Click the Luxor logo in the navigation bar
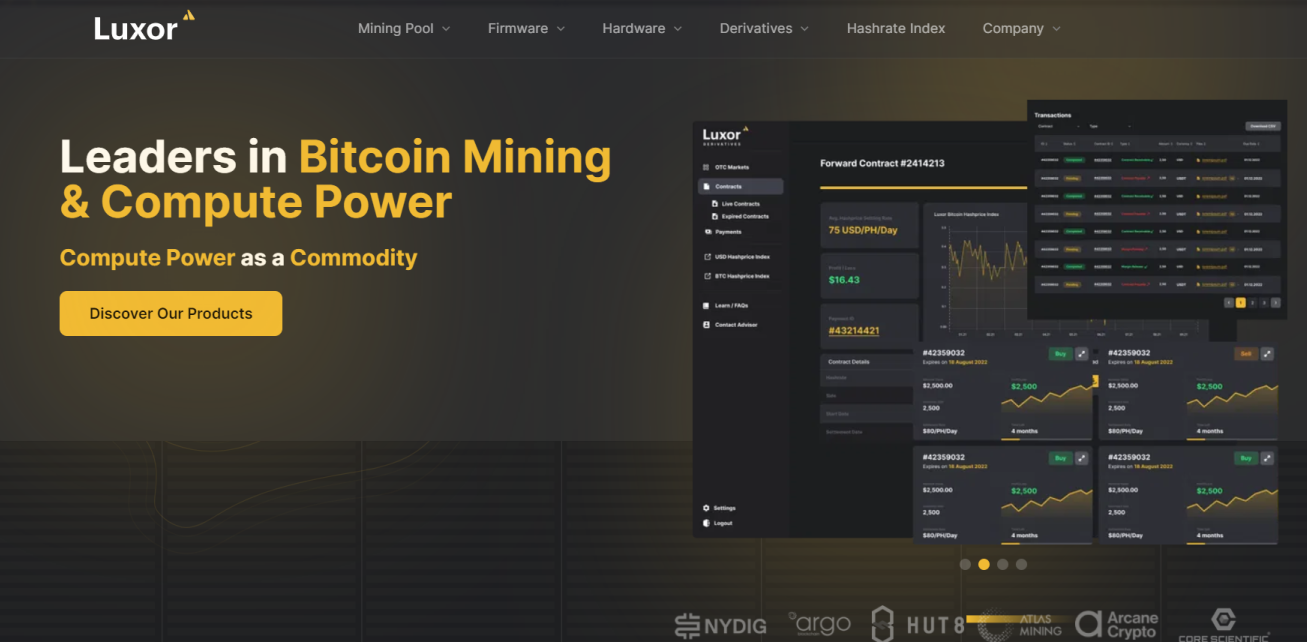The image size is (1307, 642). [144, 27]
